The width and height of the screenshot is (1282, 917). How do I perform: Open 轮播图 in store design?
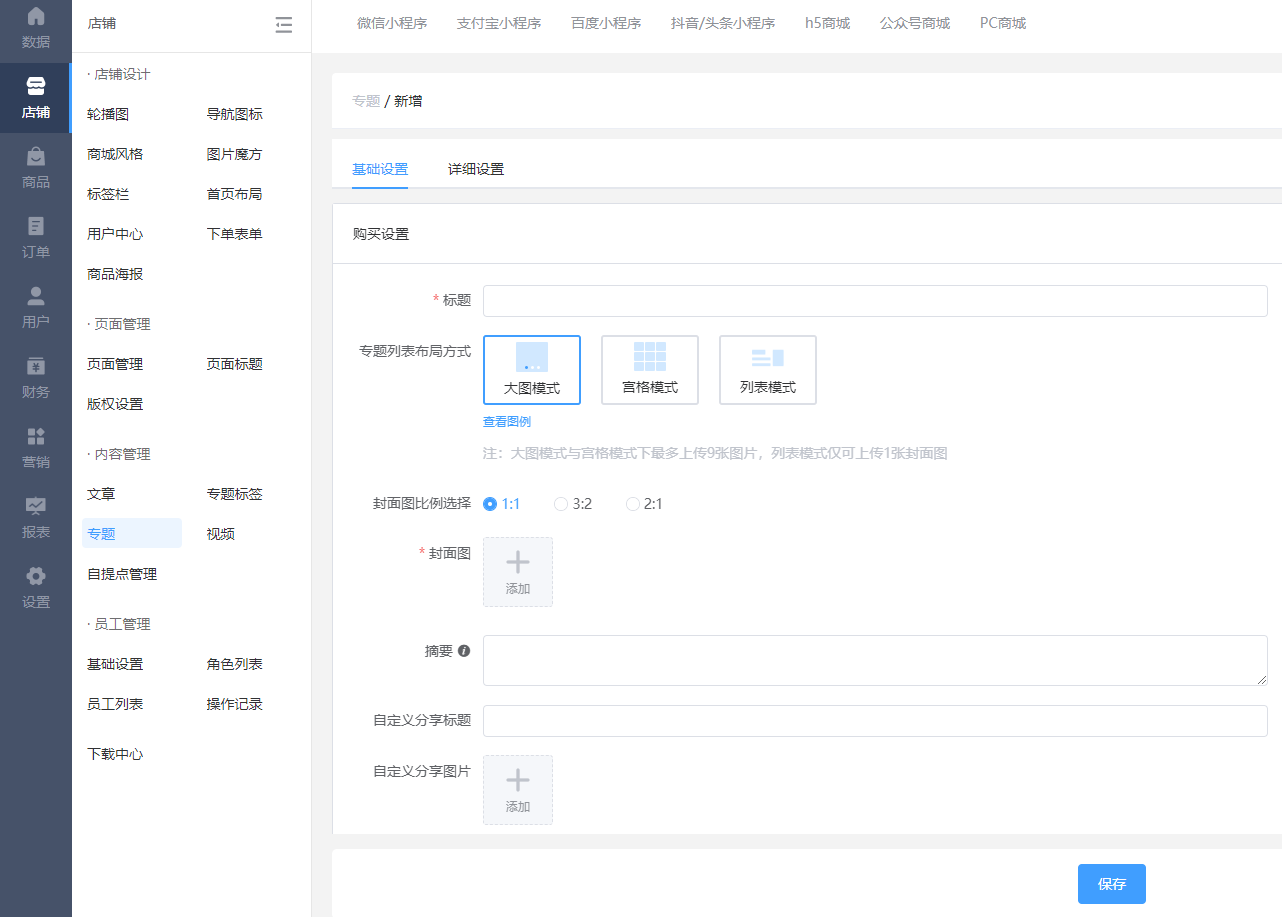[x=108, y=114]
